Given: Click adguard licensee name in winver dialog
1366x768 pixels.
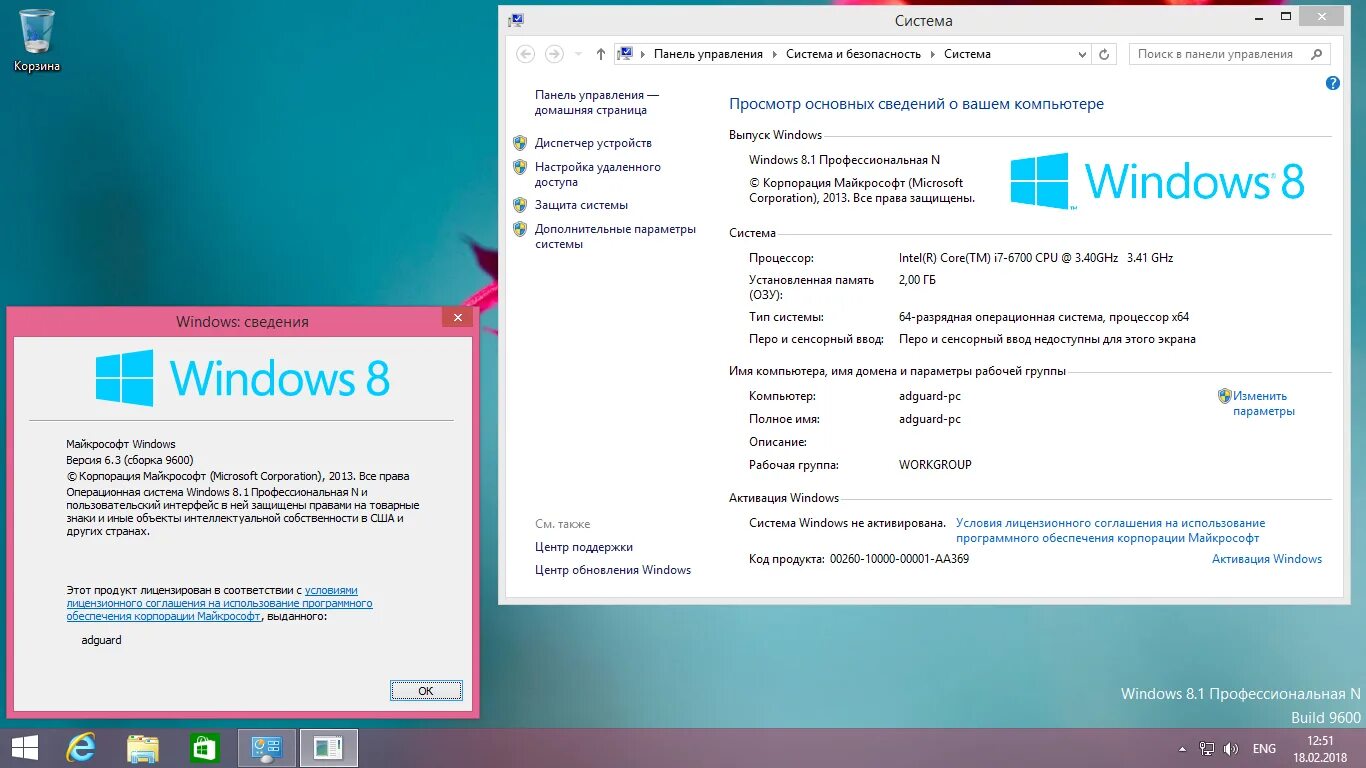Looking at the screenshot, I should (x=101, y=640).
